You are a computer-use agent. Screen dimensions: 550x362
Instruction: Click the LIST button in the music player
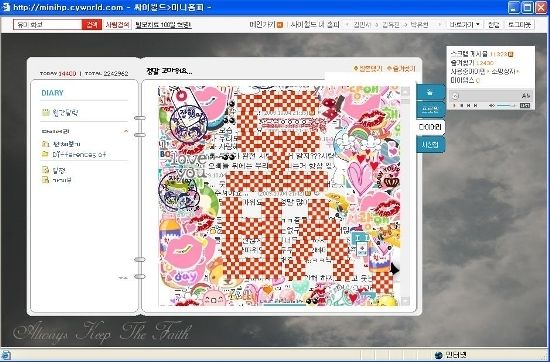coord(525,106)
